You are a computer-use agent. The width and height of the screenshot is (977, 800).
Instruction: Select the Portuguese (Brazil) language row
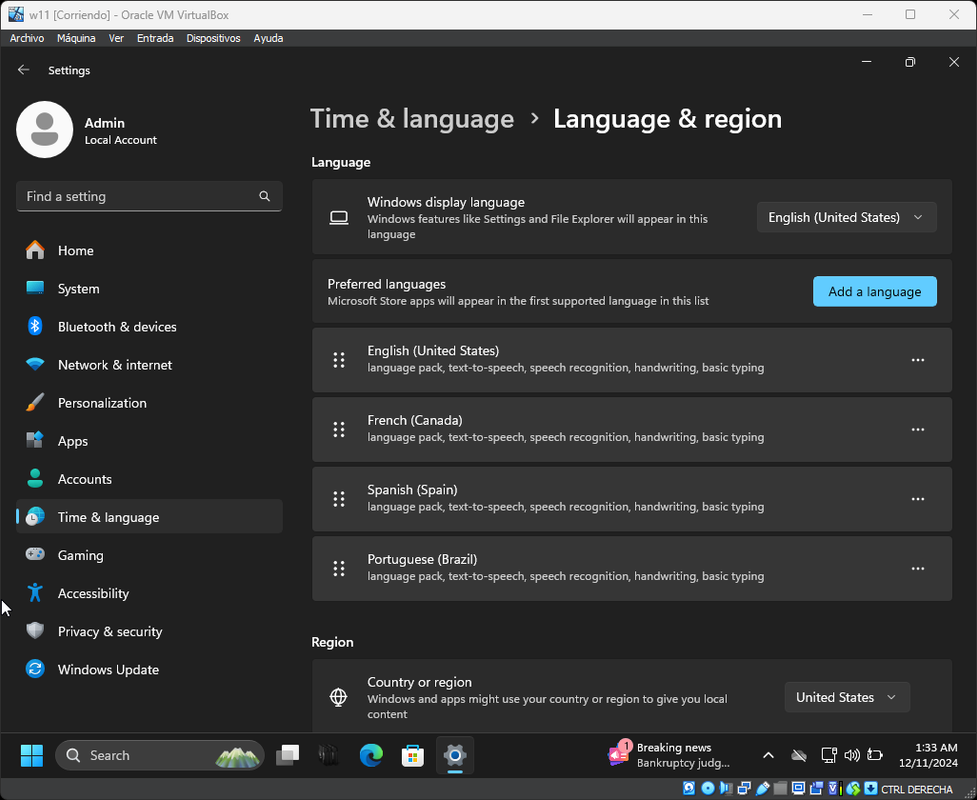(x=632, y=568)
